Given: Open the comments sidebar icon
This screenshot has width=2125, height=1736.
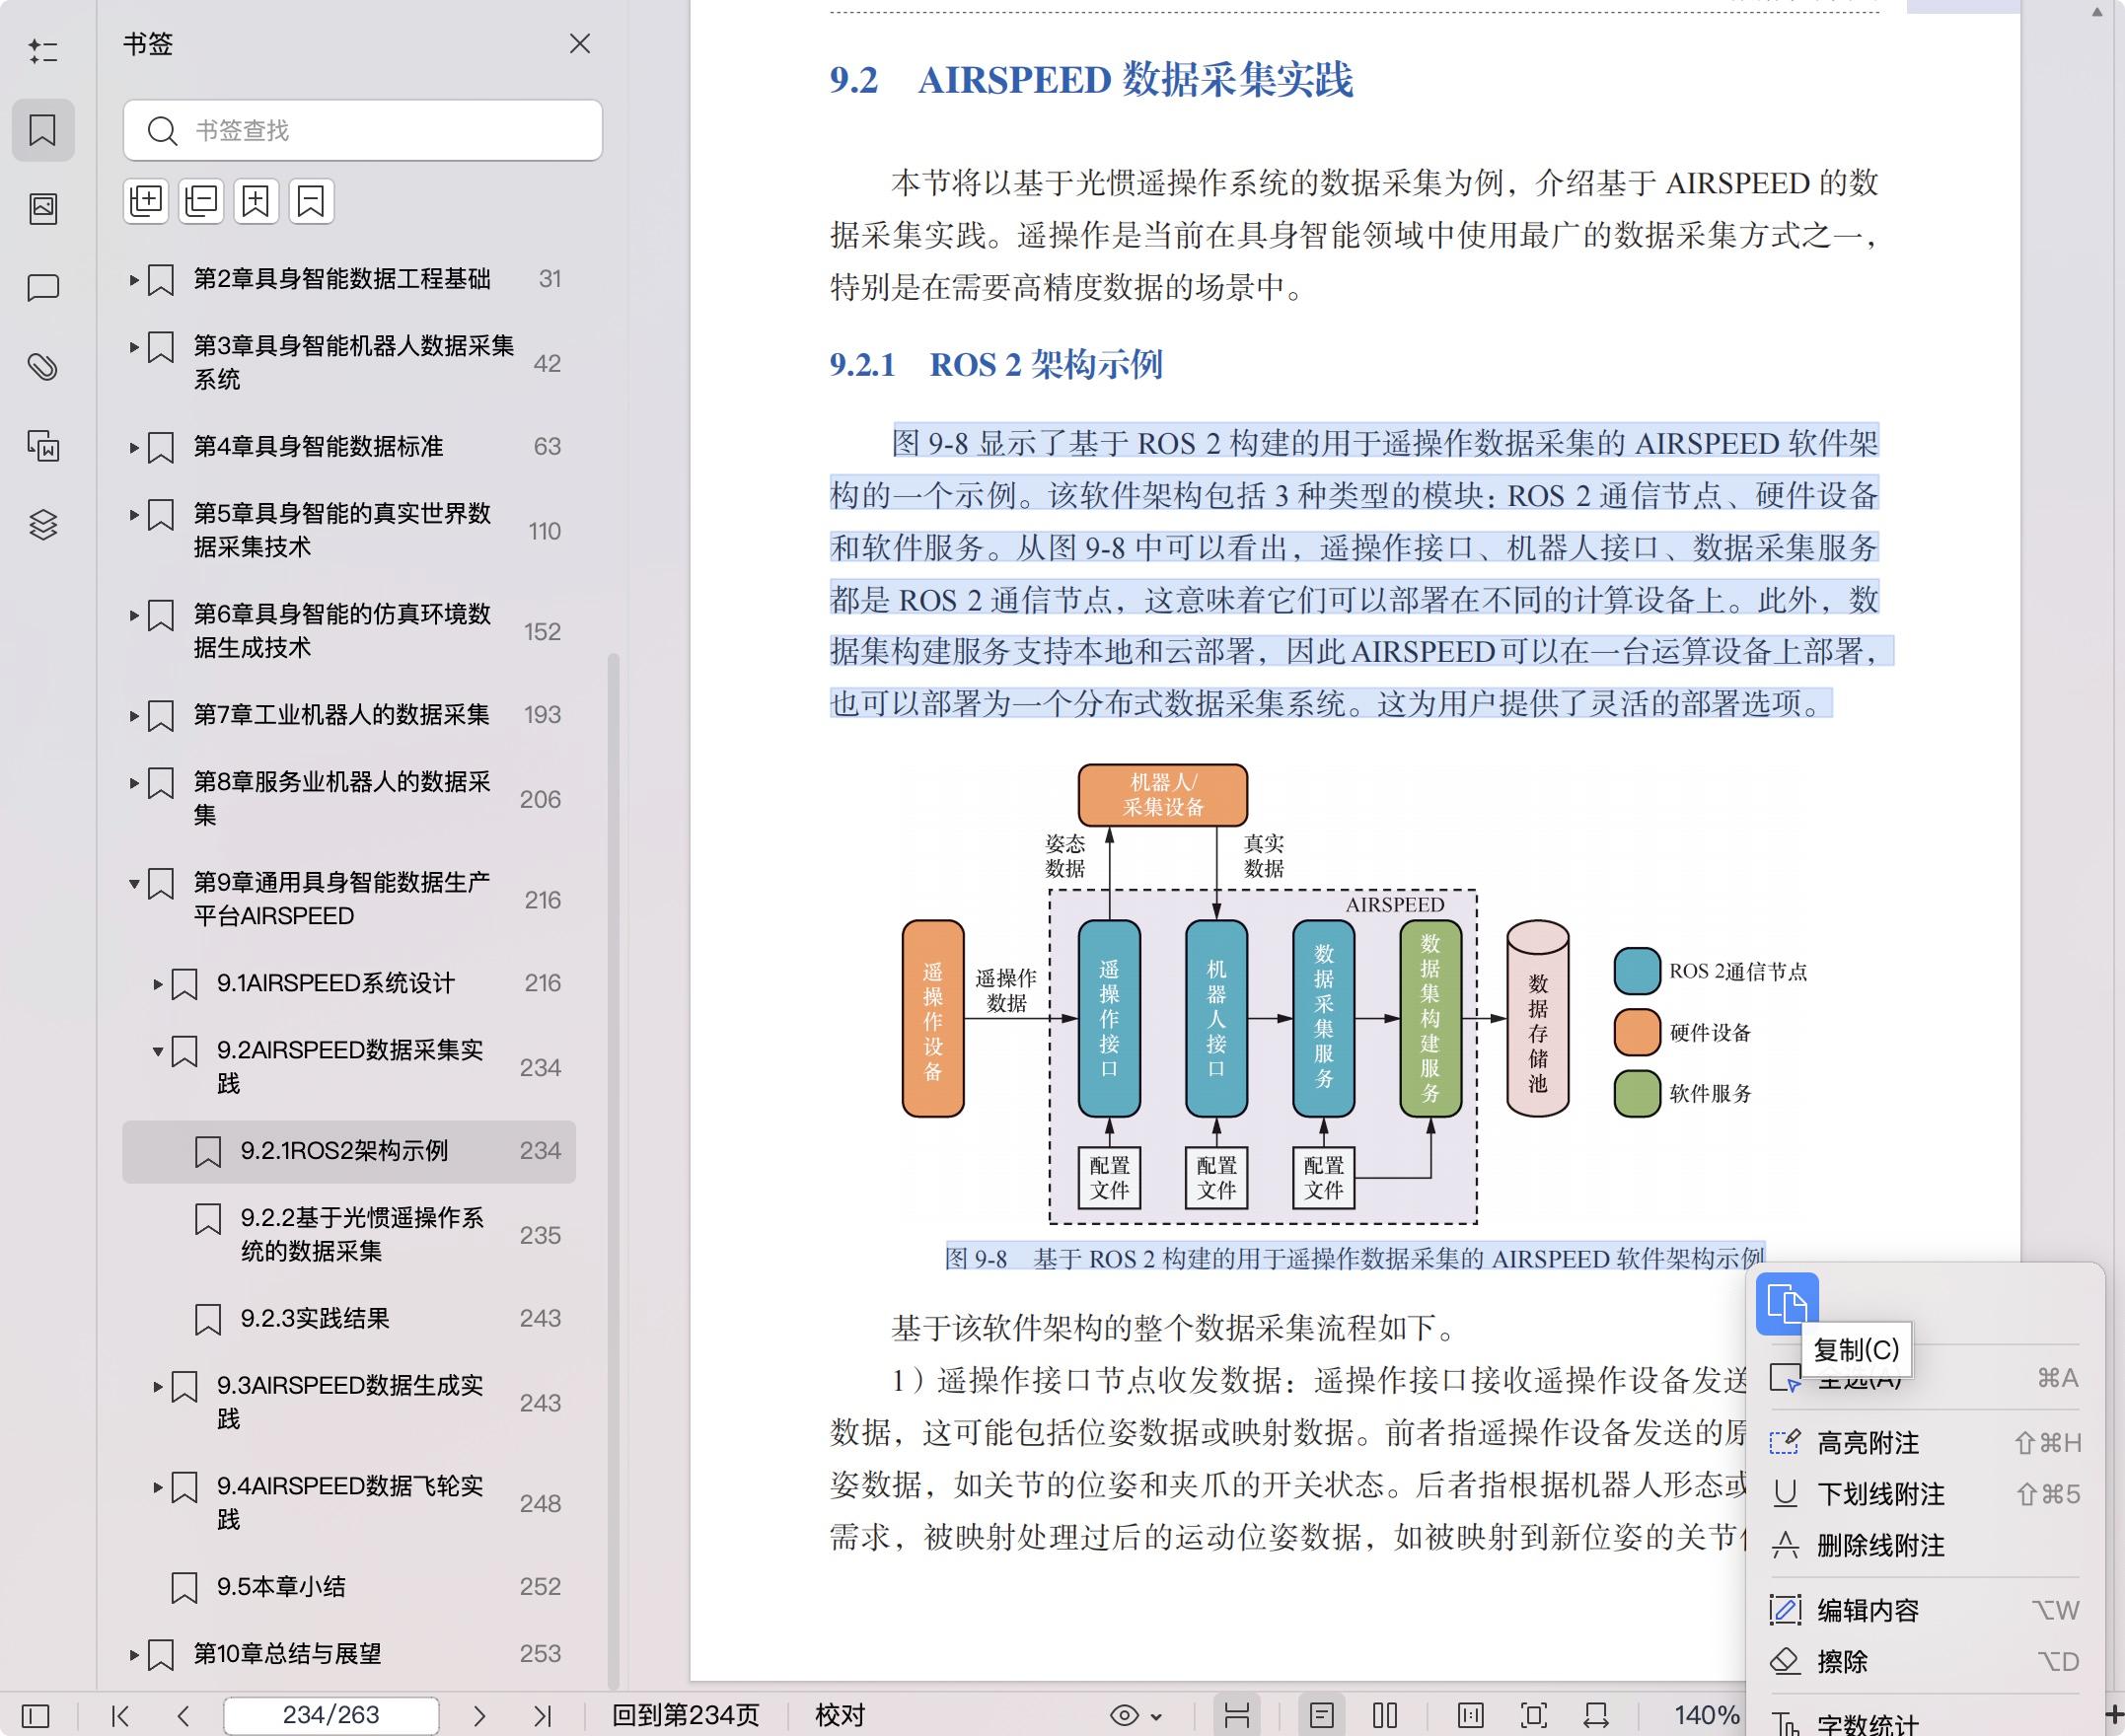Looking at the screenshot, I should point(42,288).
